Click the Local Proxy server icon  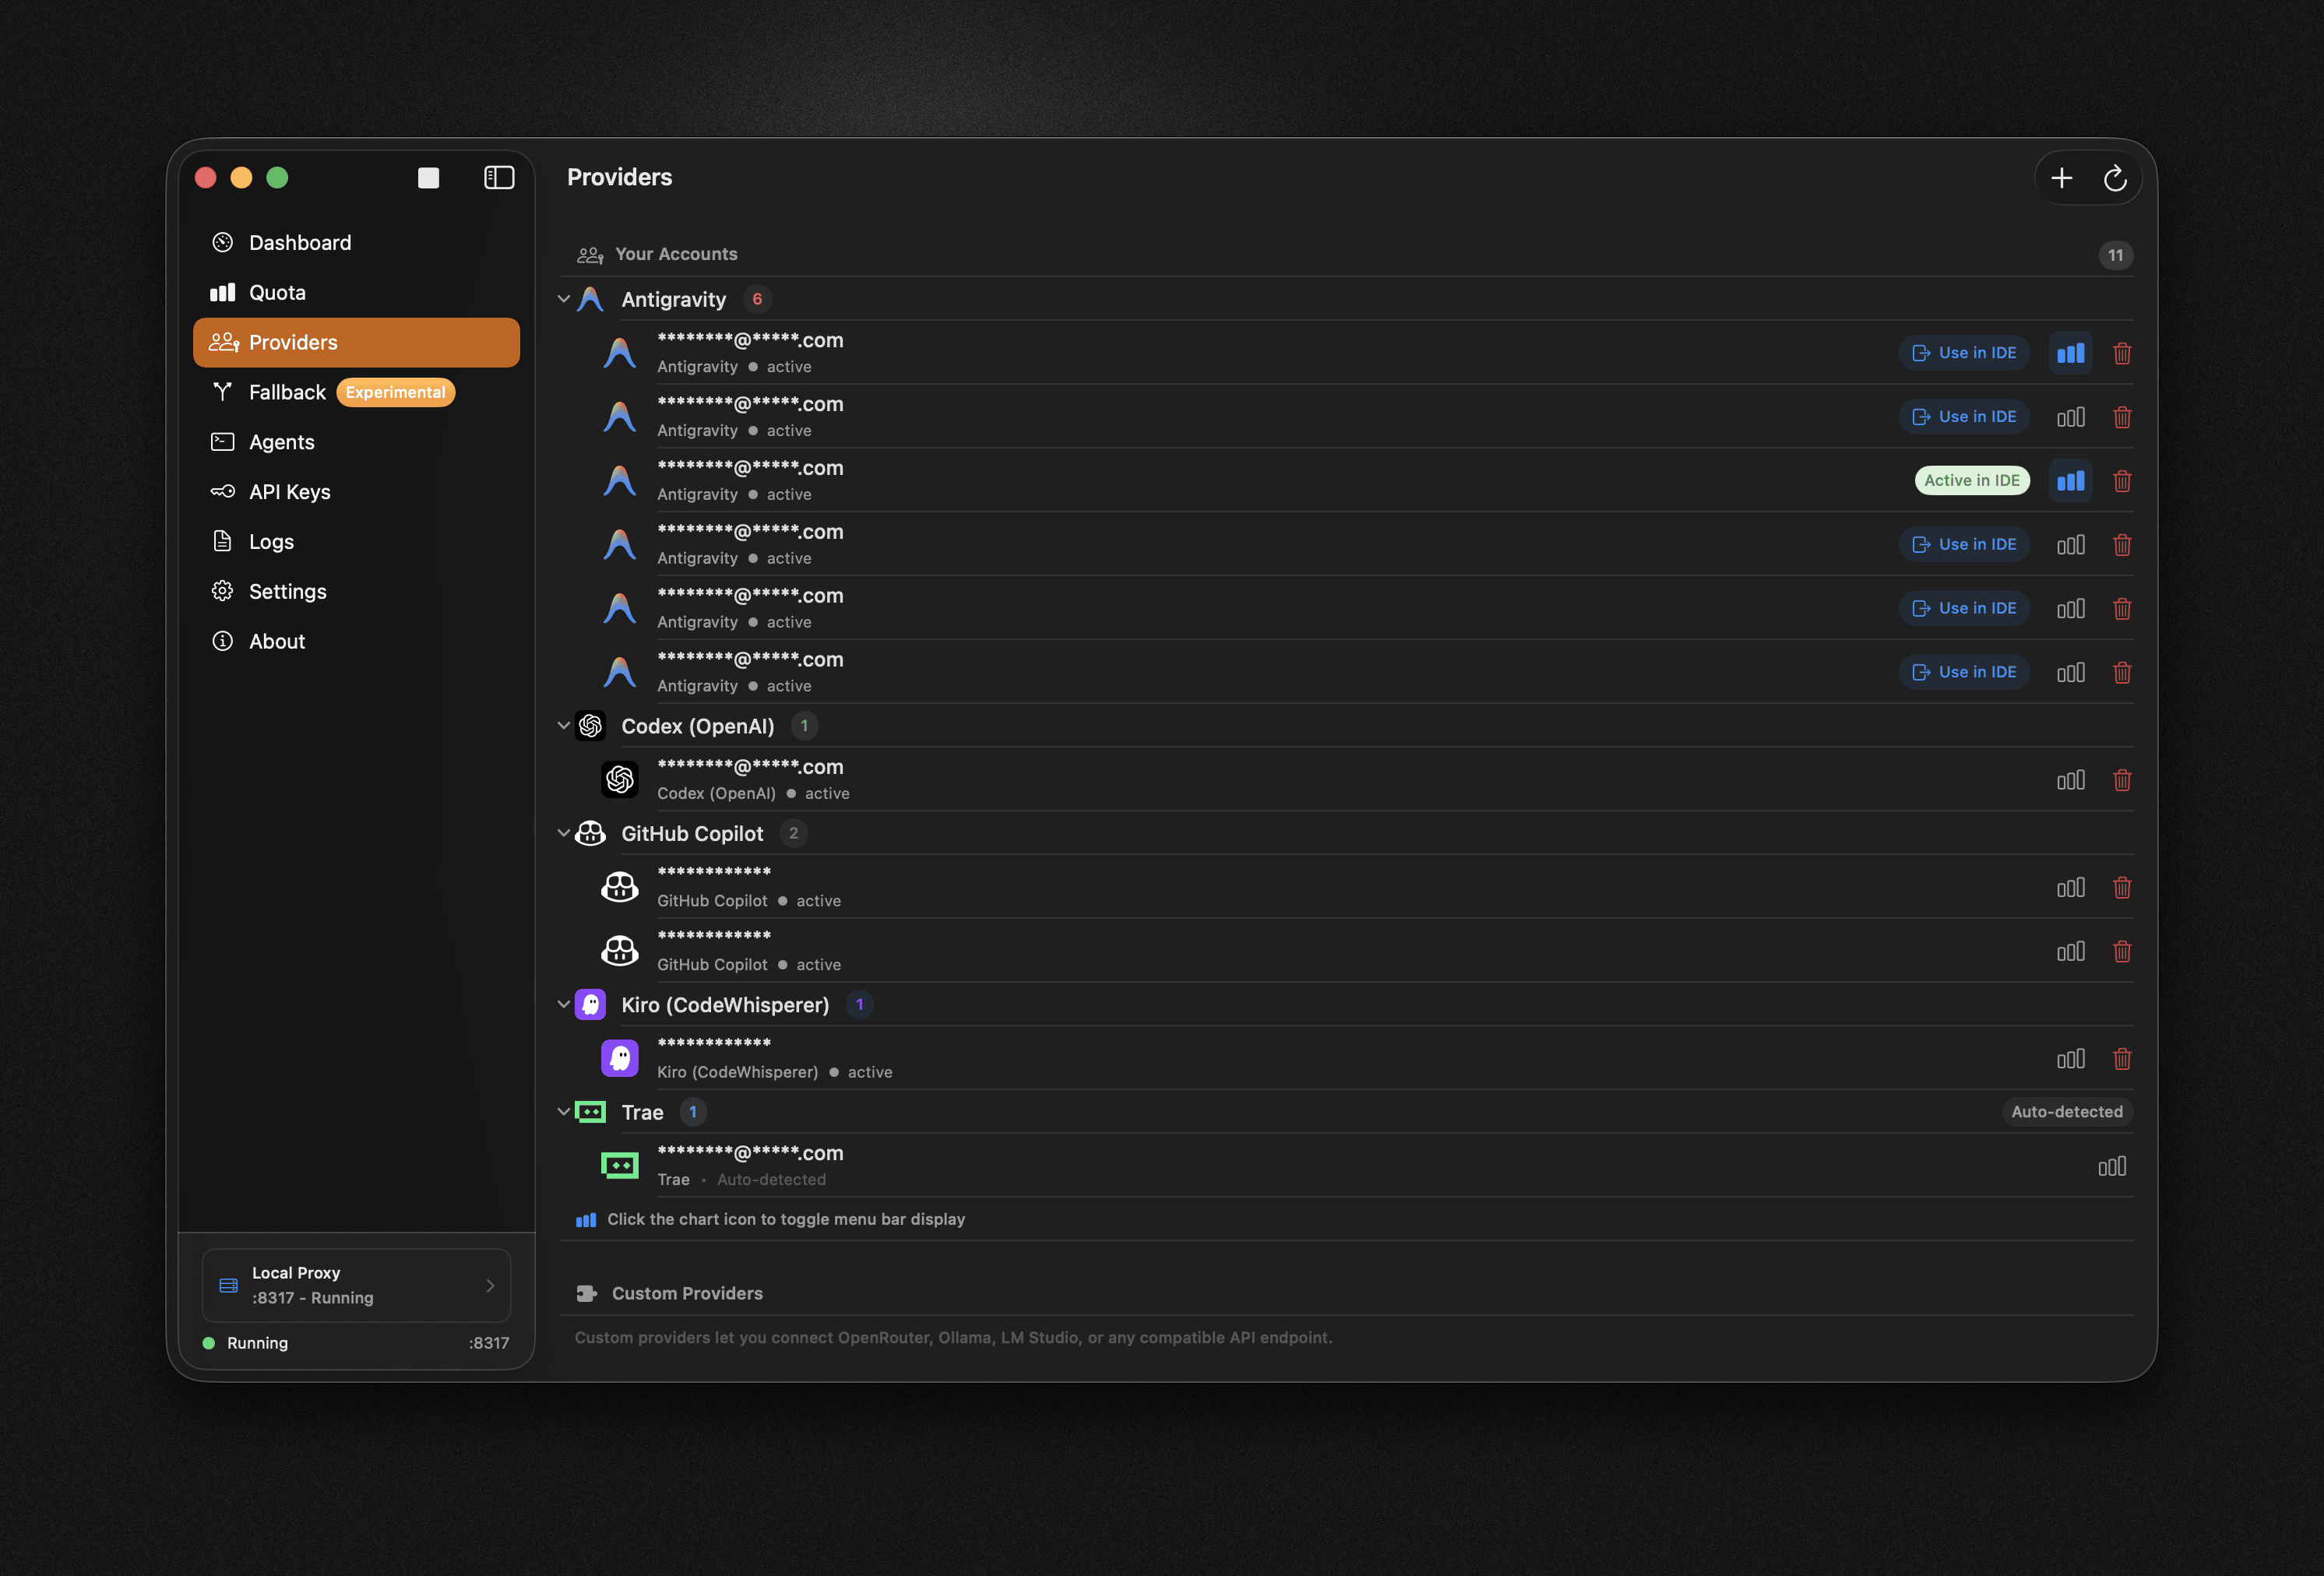point(228,1285)
